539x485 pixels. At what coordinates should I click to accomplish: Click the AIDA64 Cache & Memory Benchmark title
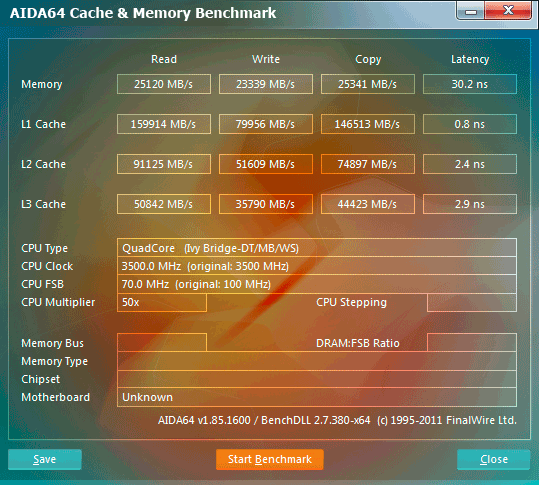click(x=143, y=13)
